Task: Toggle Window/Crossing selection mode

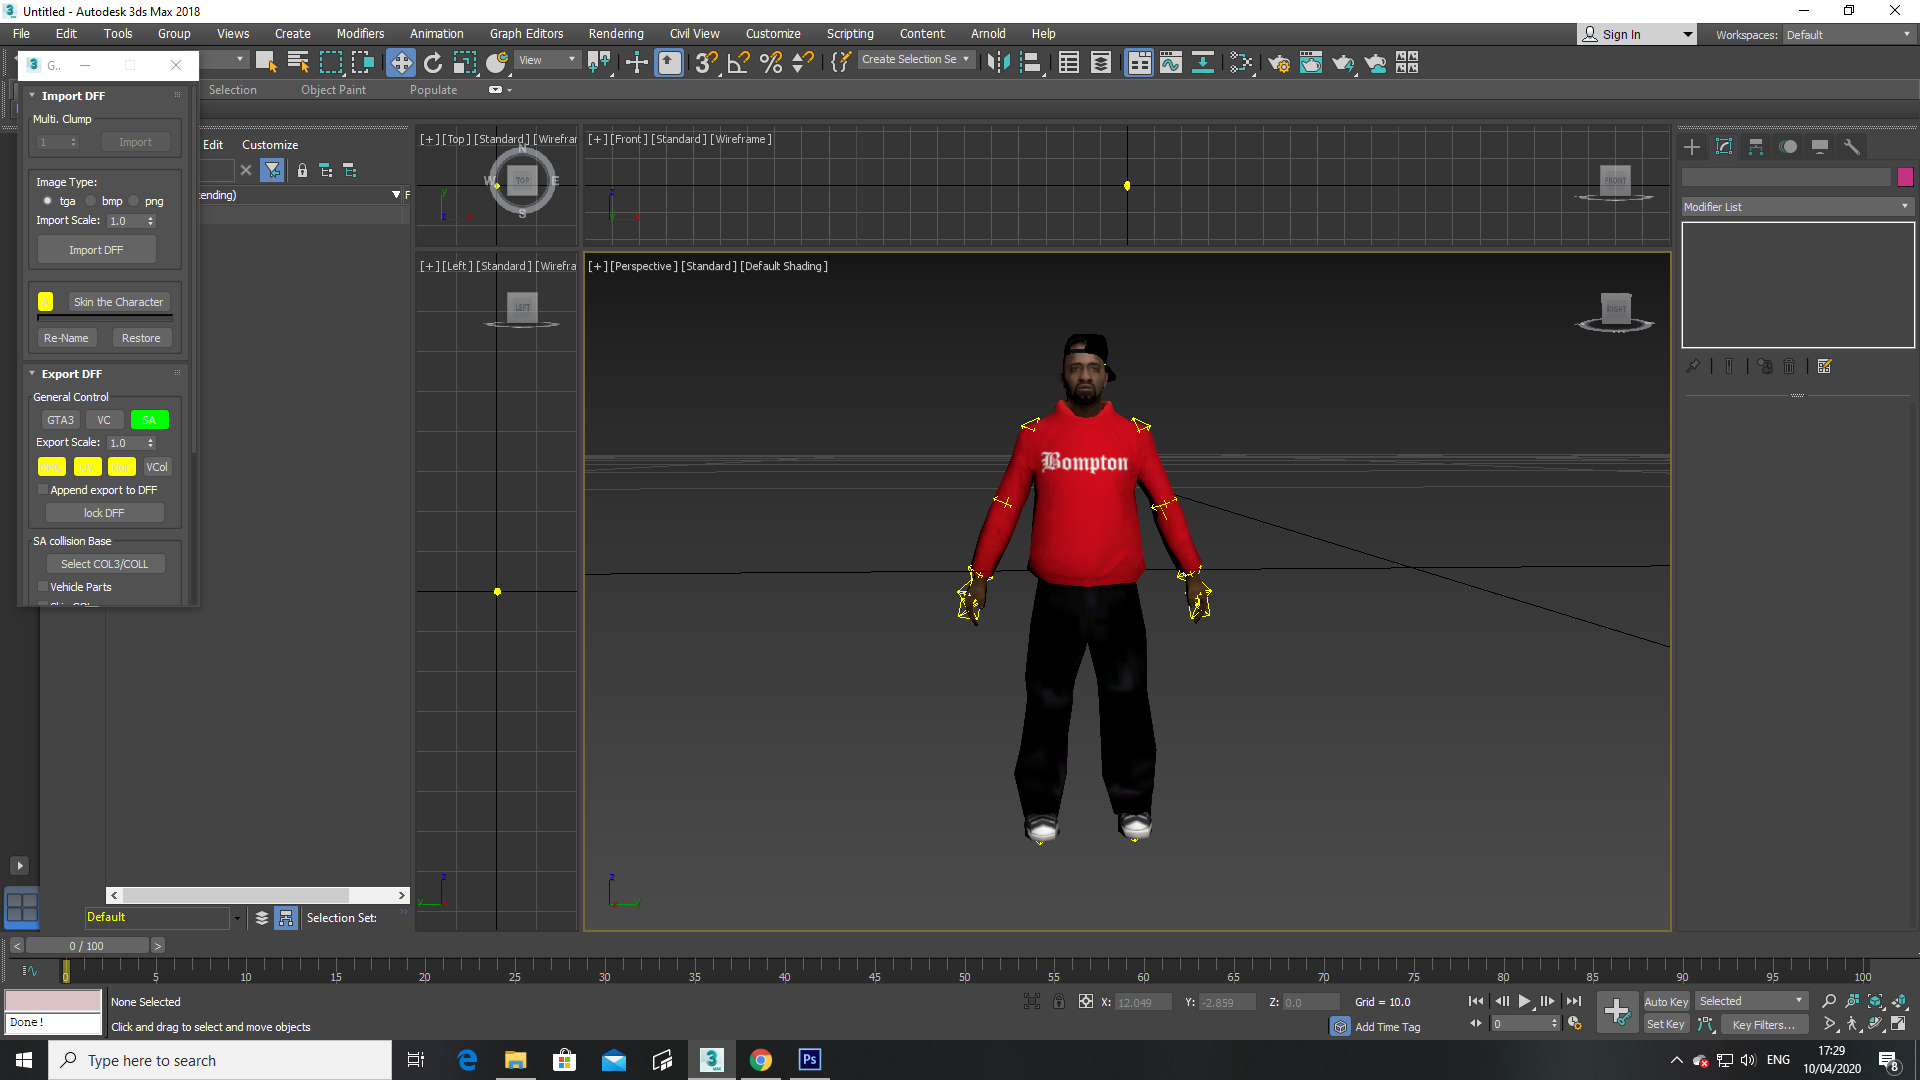Action: point(362,63)
